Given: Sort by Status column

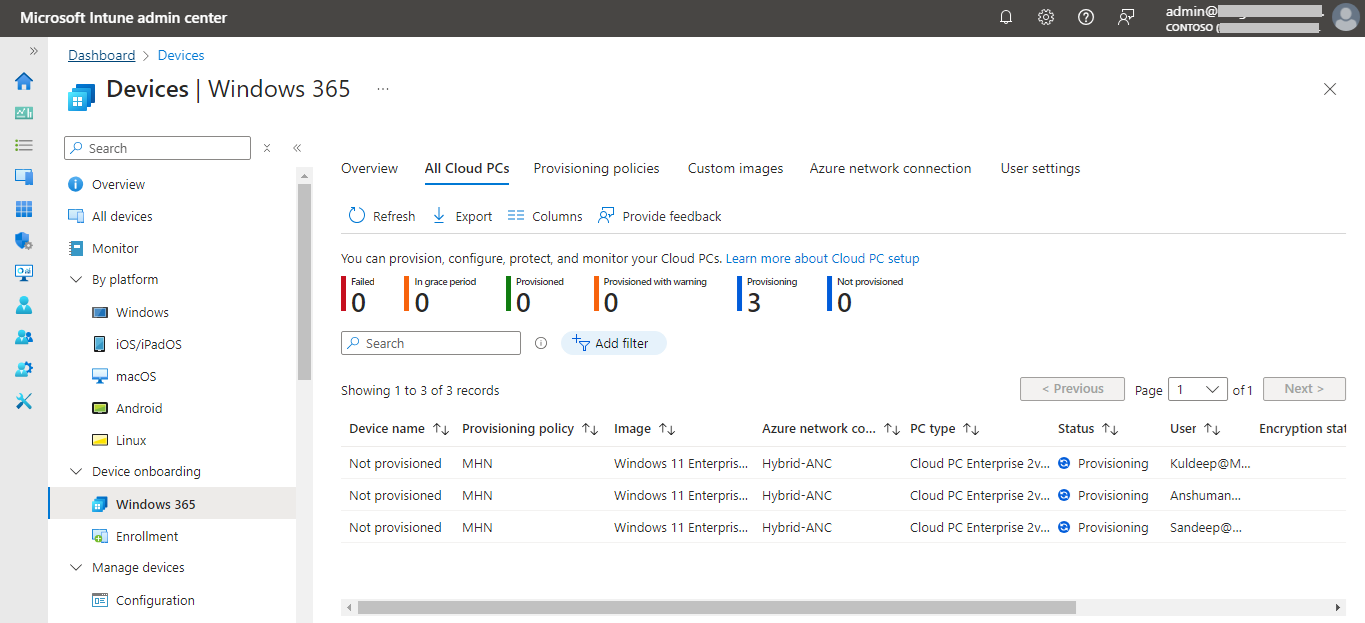Looking at the screenshot, I should 1087,428.
